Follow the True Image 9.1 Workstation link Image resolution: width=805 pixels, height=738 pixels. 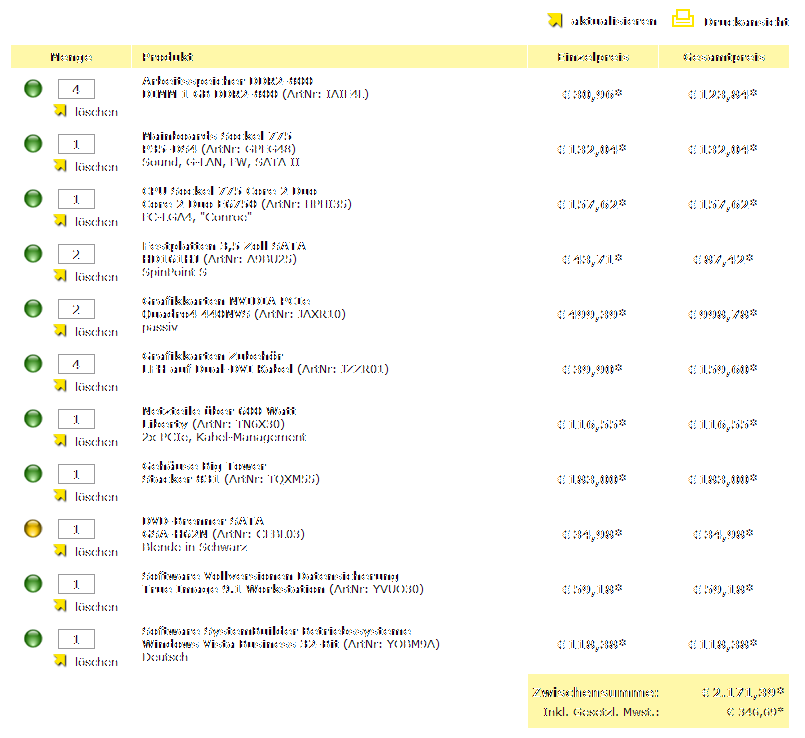tap(233, 590)
